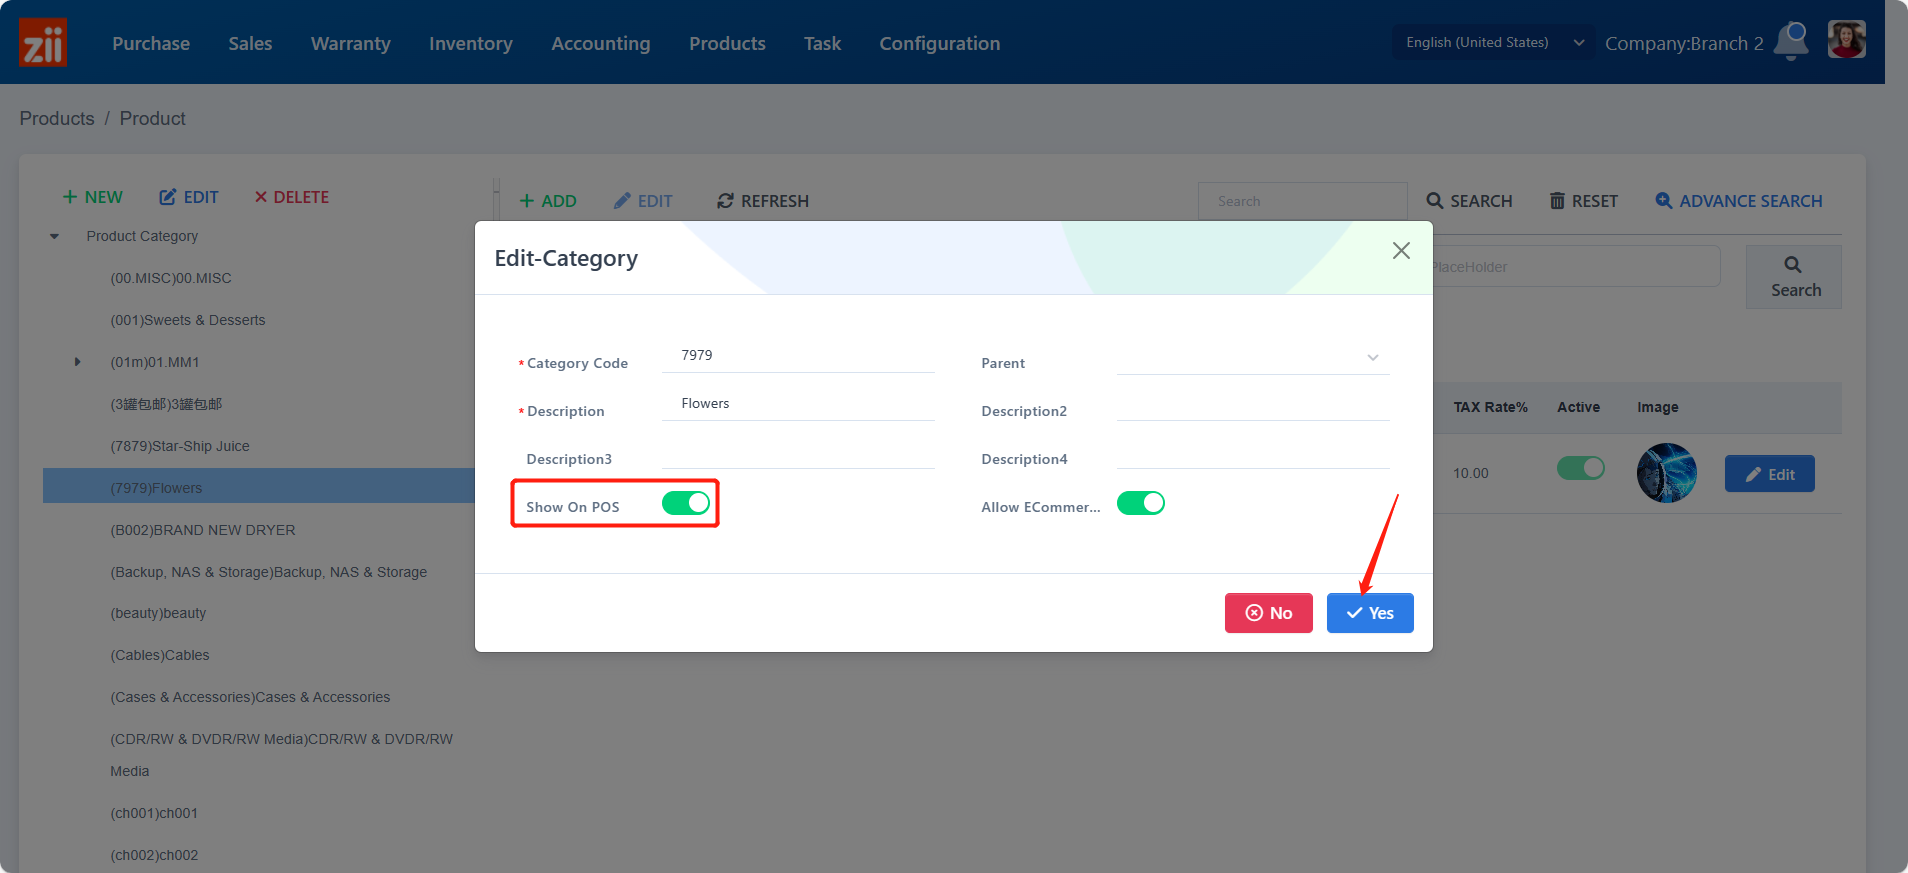Screen dimensions: 1908x873
Task: Open the Accounting menu
Action: tap(600, 43)
